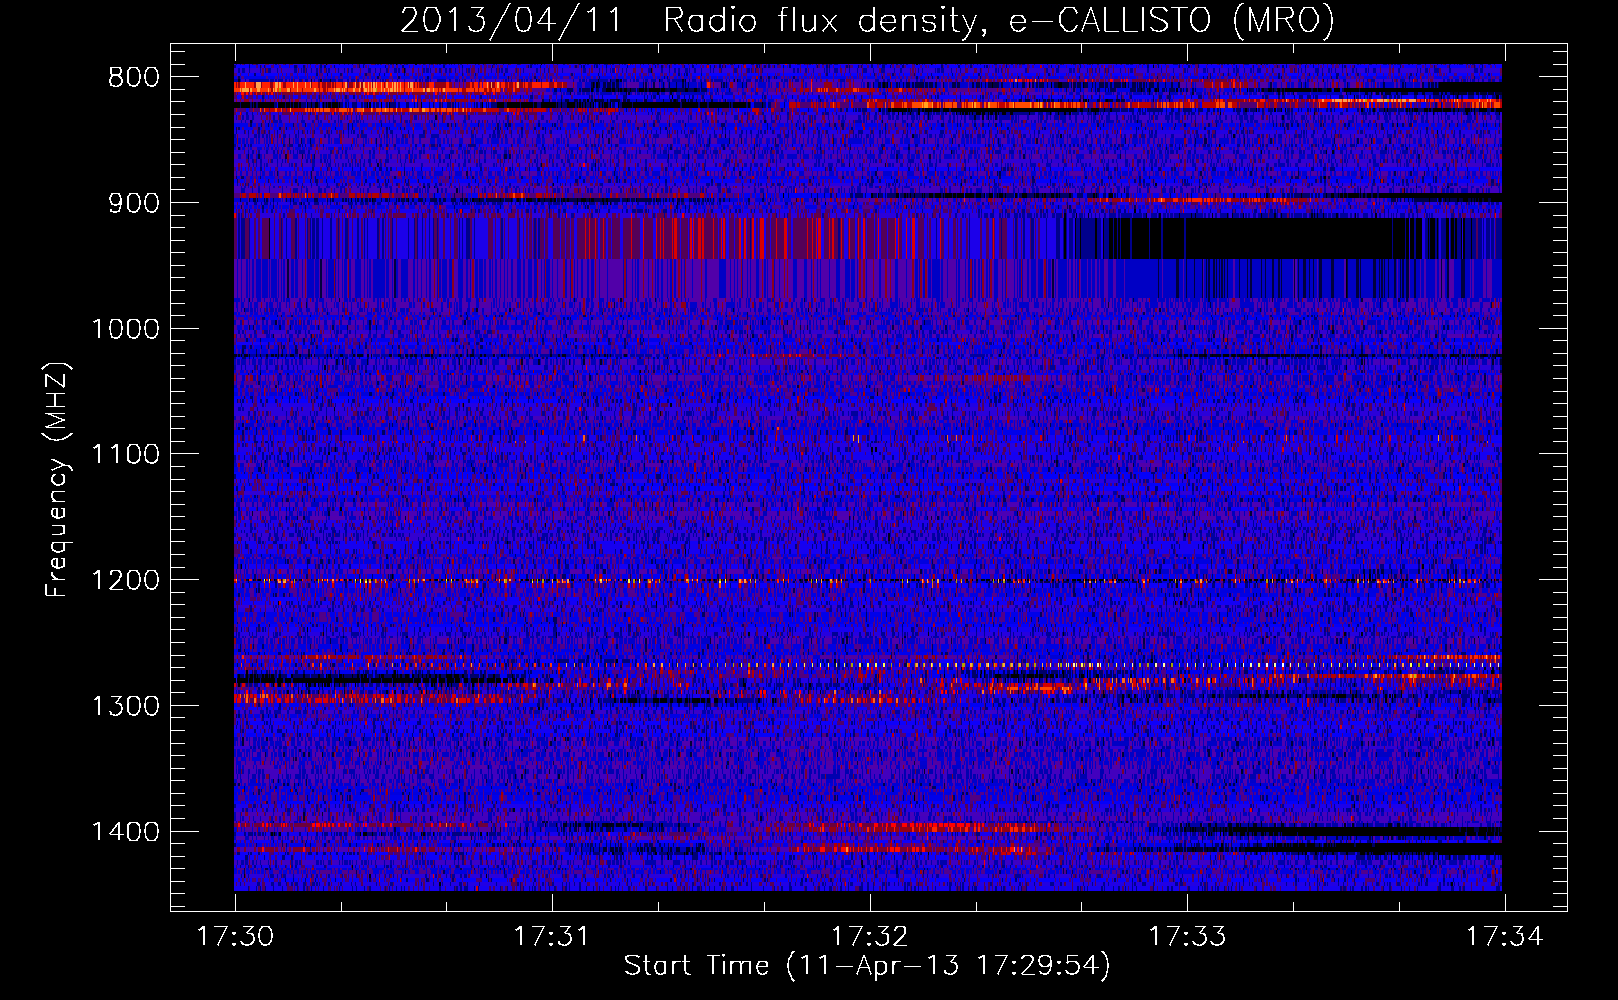
Task: Click the plot title '2013/04/11 Radio flux density, e-CALLISTO (MRO)'
Action: (867, 21)
